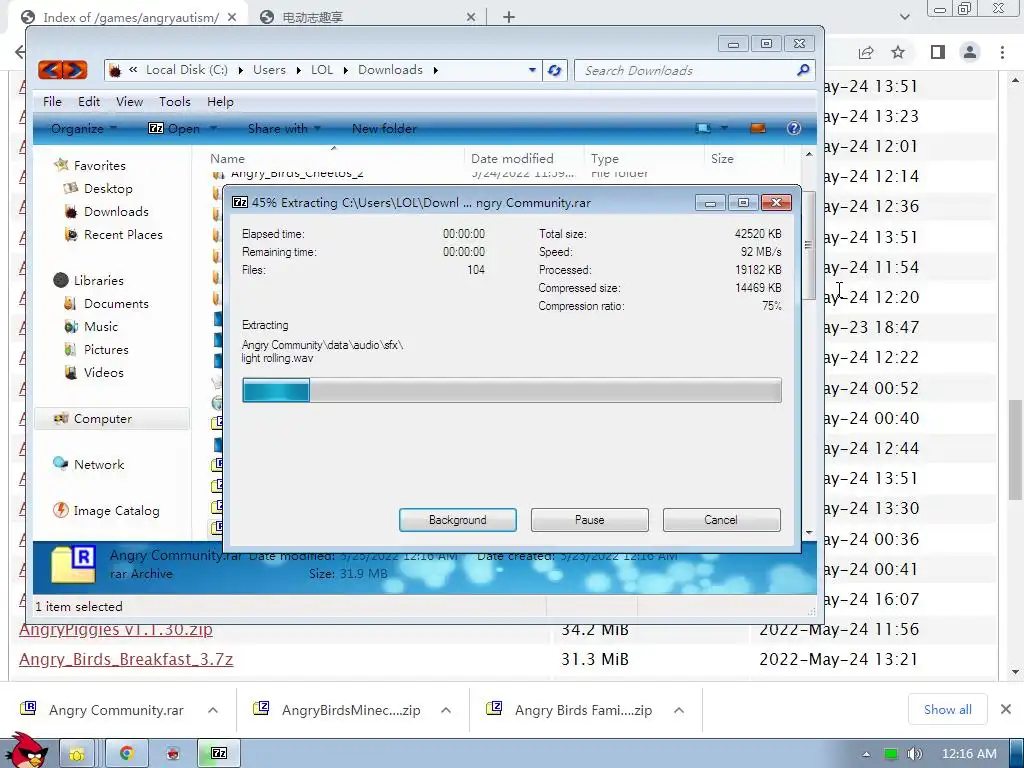Viewport: 1024px width, 768px height.
Task: Click the Explorer back arrow
Action: [50, 70]
